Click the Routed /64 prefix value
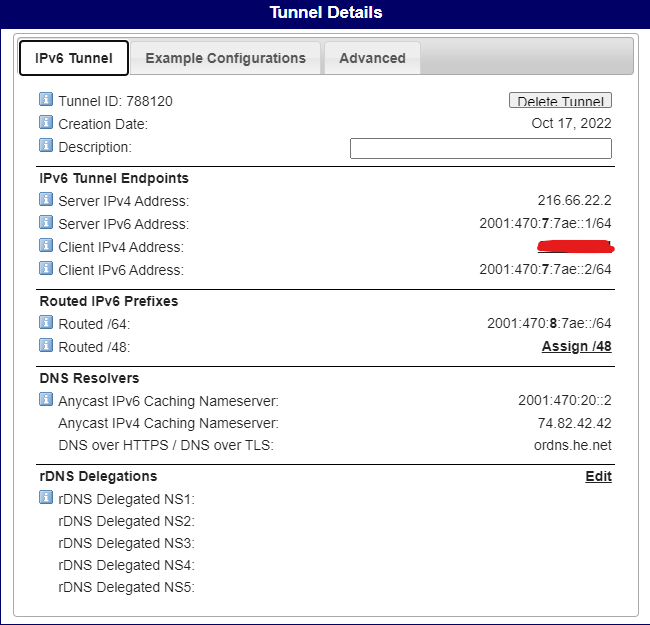This screenshot has width=650, height=625. tap(549, 324)
